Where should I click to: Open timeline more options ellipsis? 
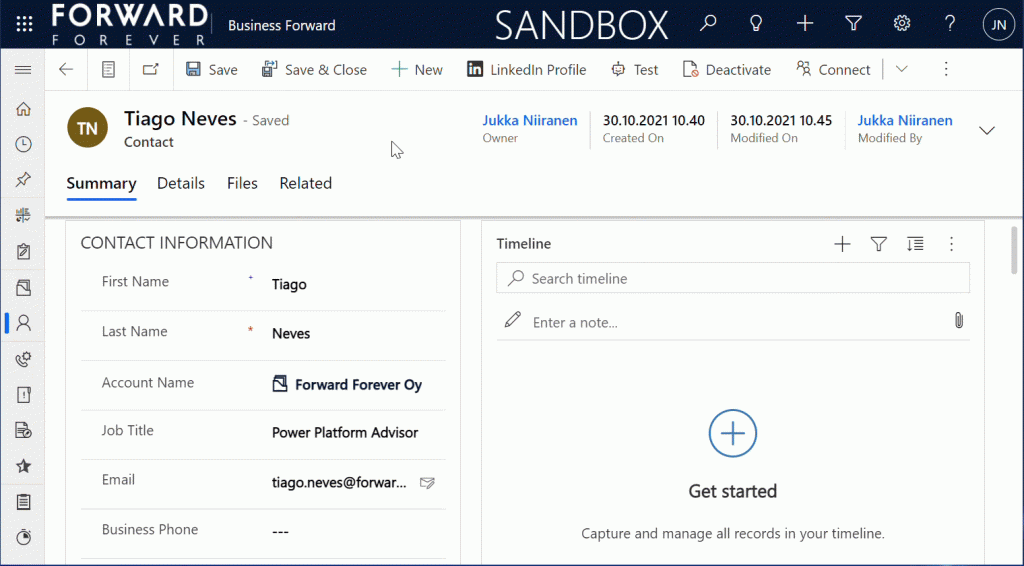(952, 244)
